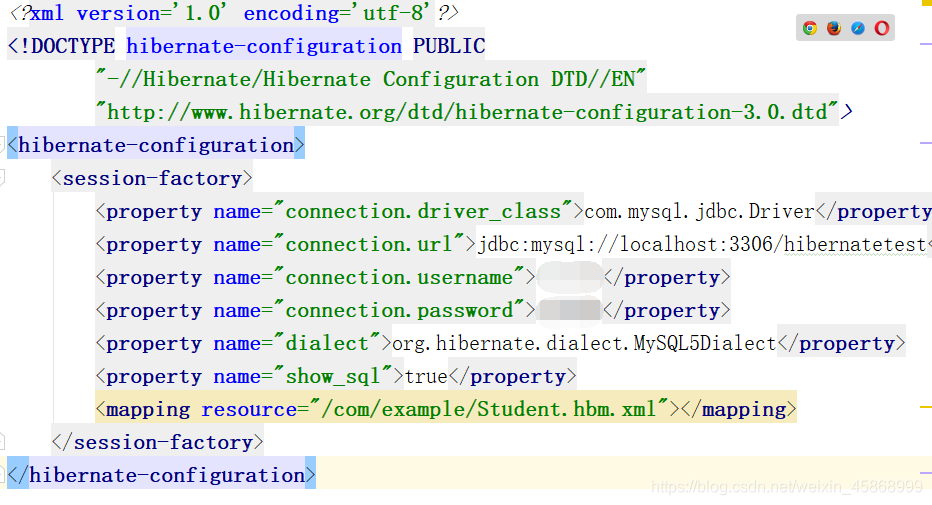Click the 'connection.driver_class' attribute value
This screenshot has width=932, height=505.
point(423,211)
